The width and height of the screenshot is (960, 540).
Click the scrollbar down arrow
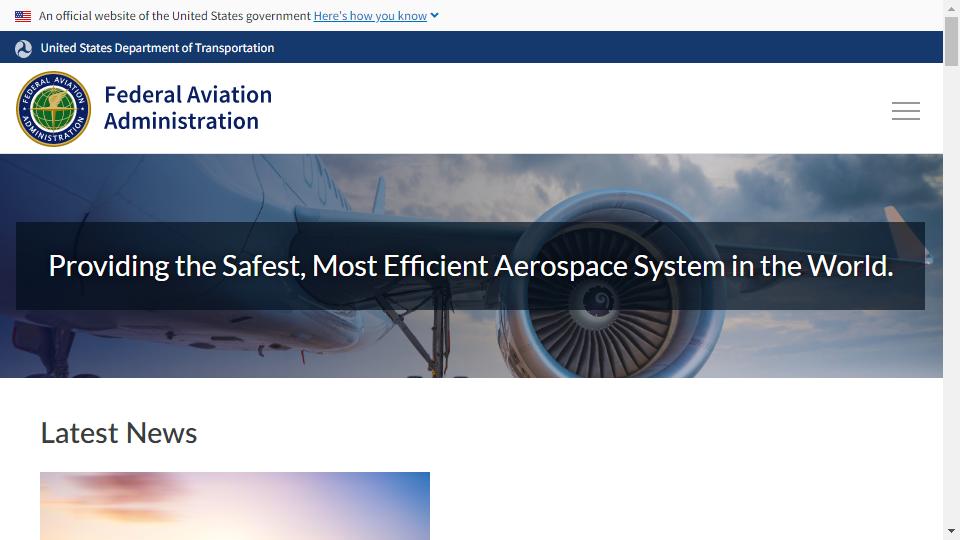(951, 531)
